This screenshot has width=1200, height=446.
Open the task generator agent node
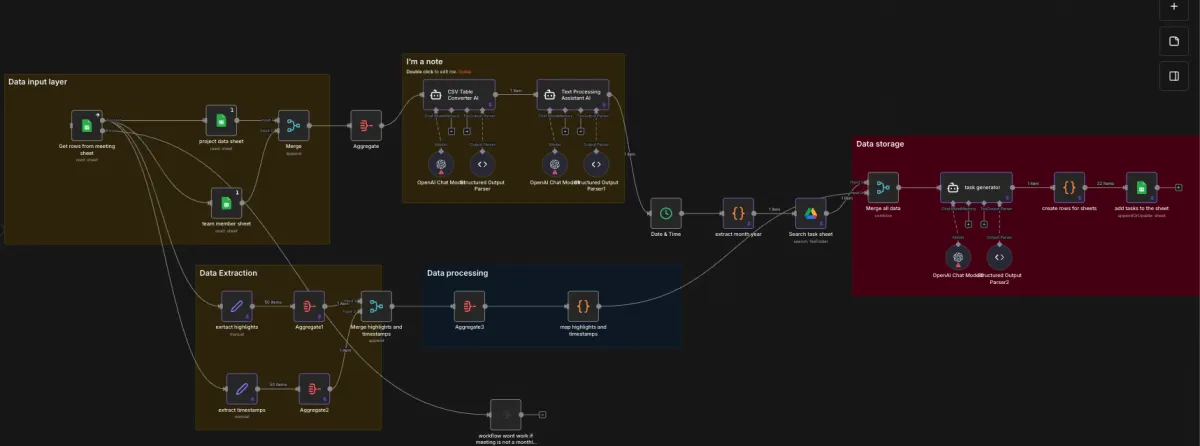pos(977,187)
